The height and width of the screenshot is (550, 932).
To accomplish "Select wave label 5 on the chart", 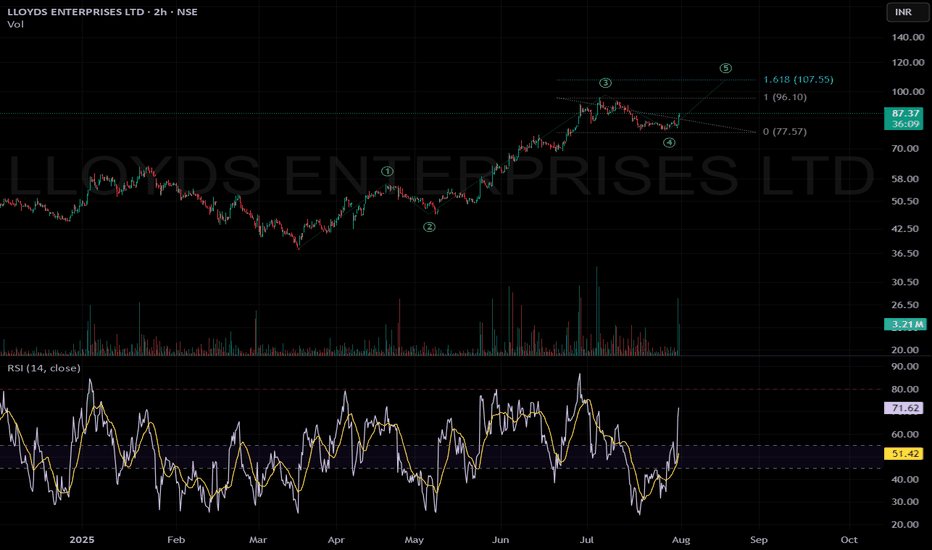I will 725,68.
